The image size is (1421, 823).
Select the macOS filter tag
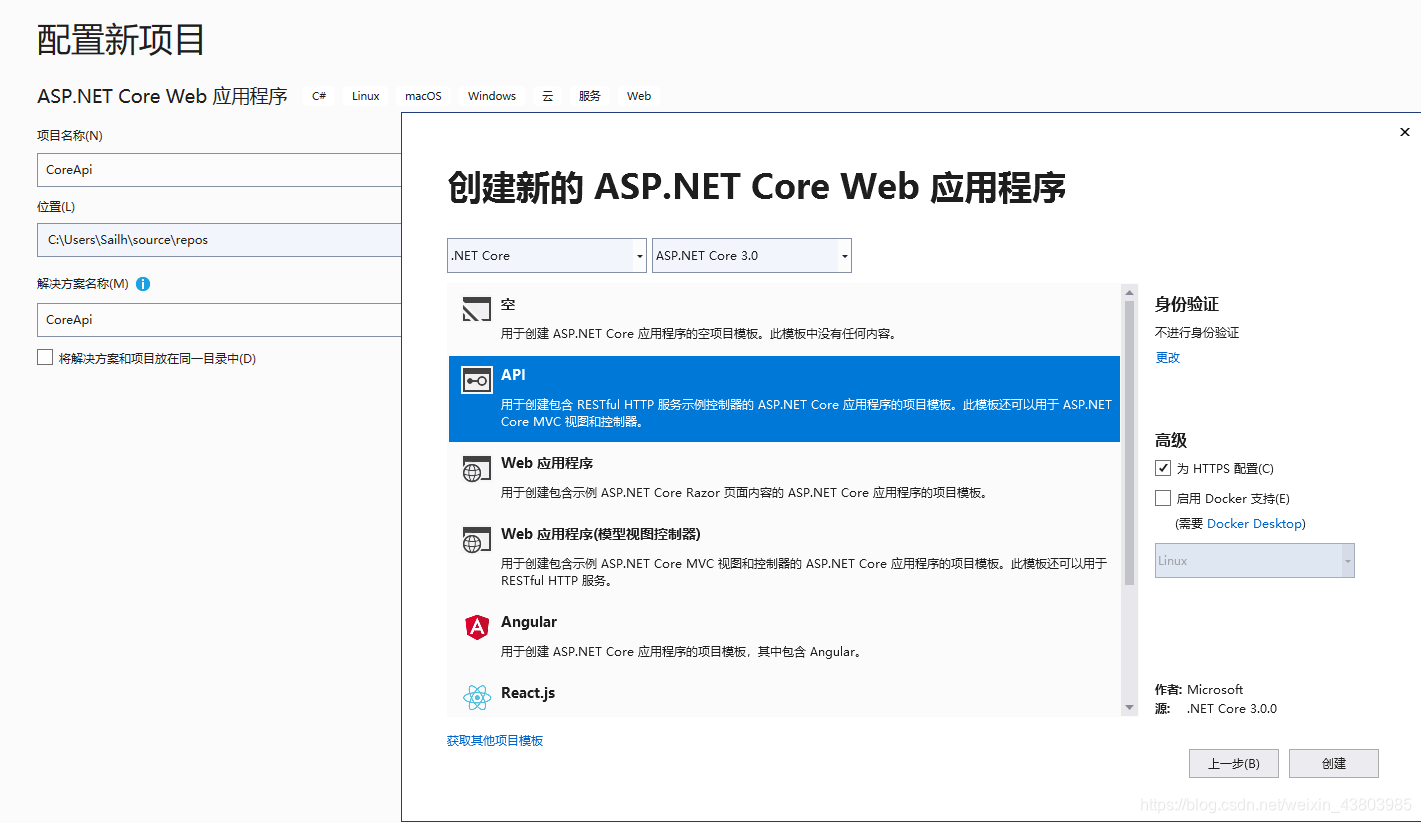click(x=423, y=95)
